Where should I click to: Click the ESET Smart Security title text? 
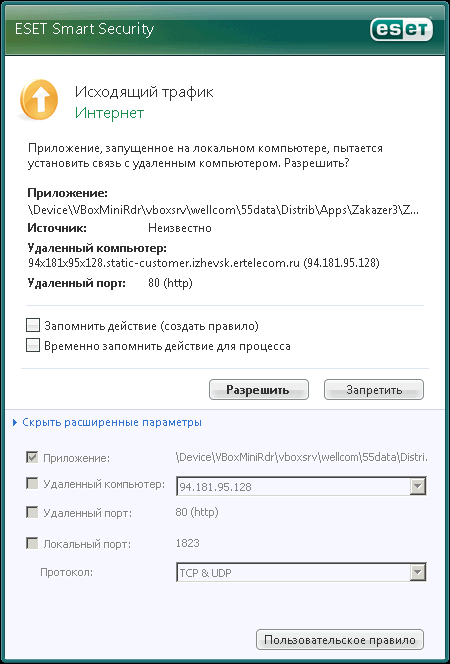pos(84,29)
